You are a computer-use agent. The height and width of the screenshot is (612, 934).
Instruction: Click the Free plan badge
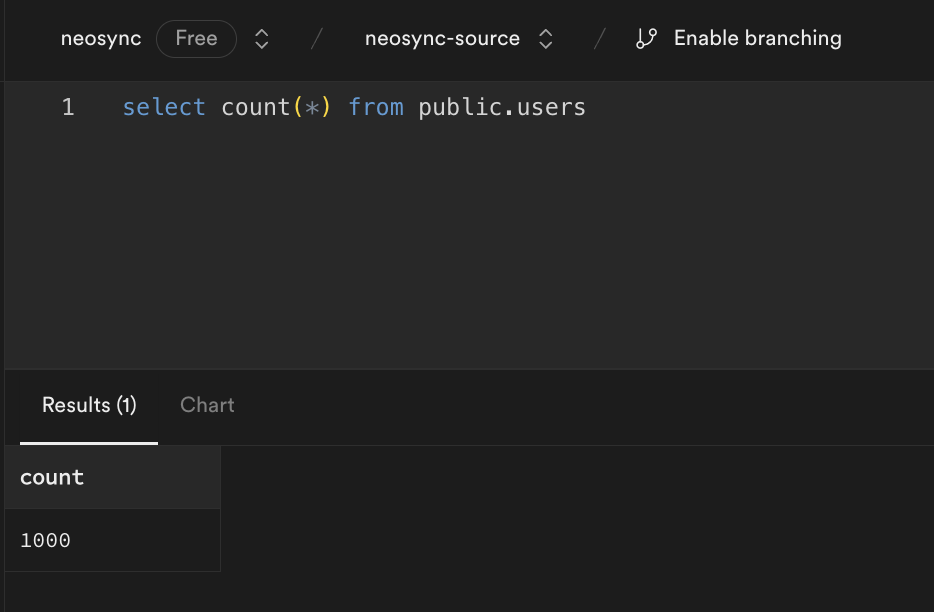197,39
